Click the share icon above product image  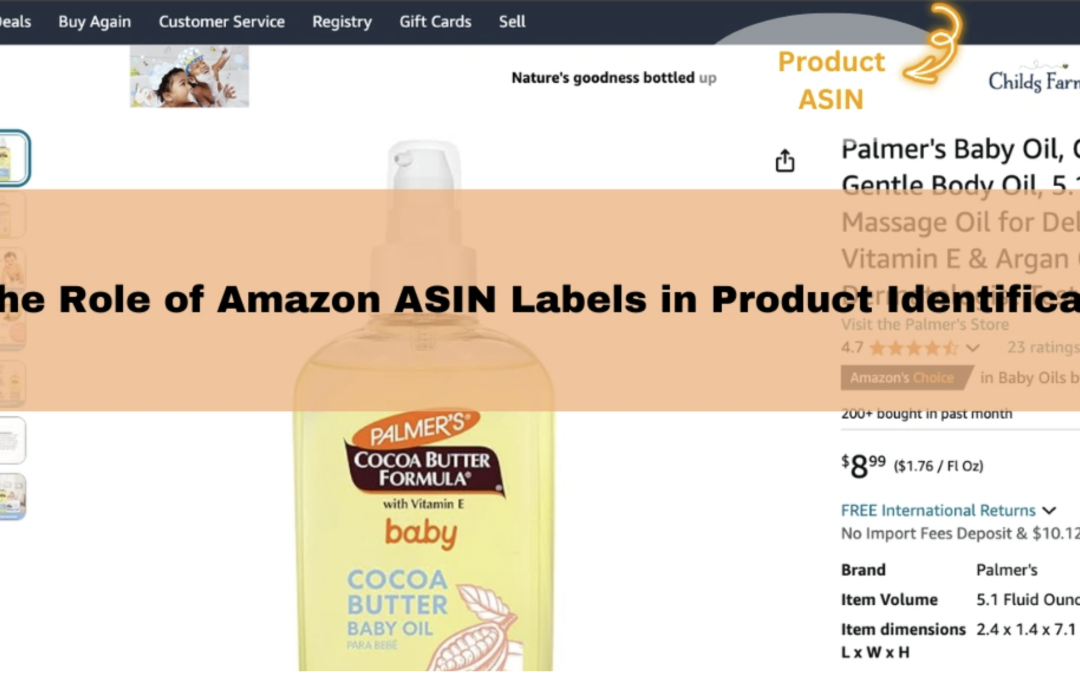pos(785,161)
